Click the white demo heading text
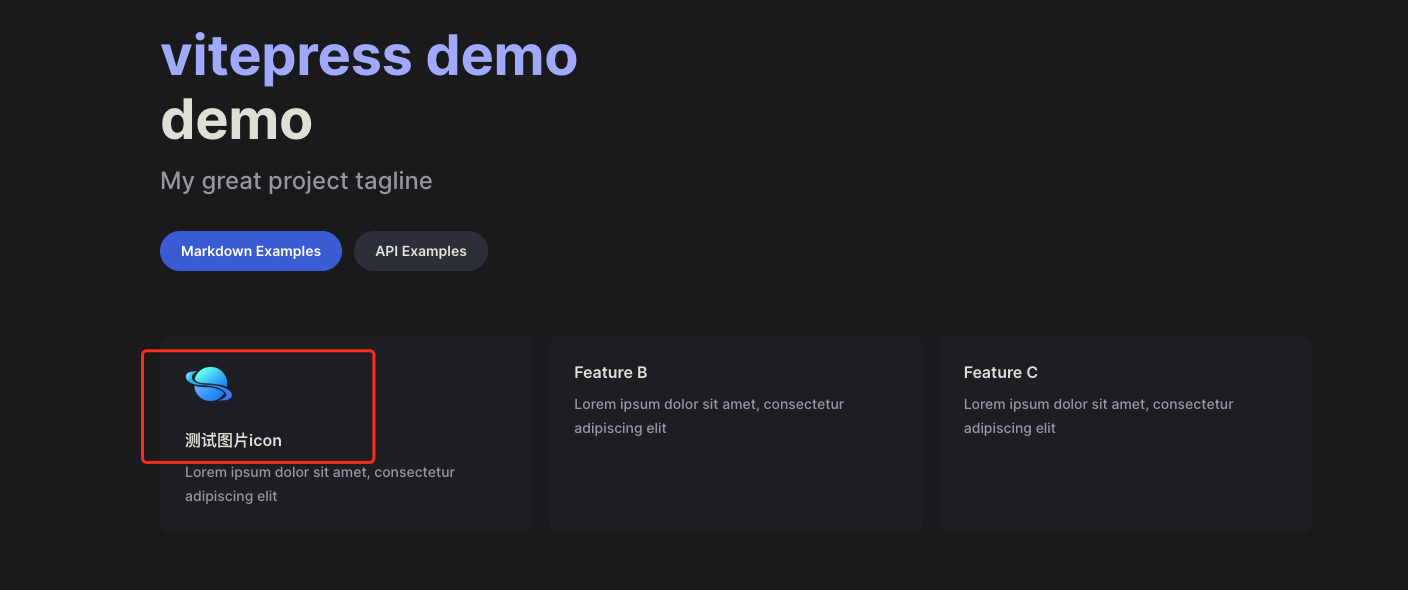The height and width of the screenshot is (590, 1408). pyautogui.click(x=236, y=120)
